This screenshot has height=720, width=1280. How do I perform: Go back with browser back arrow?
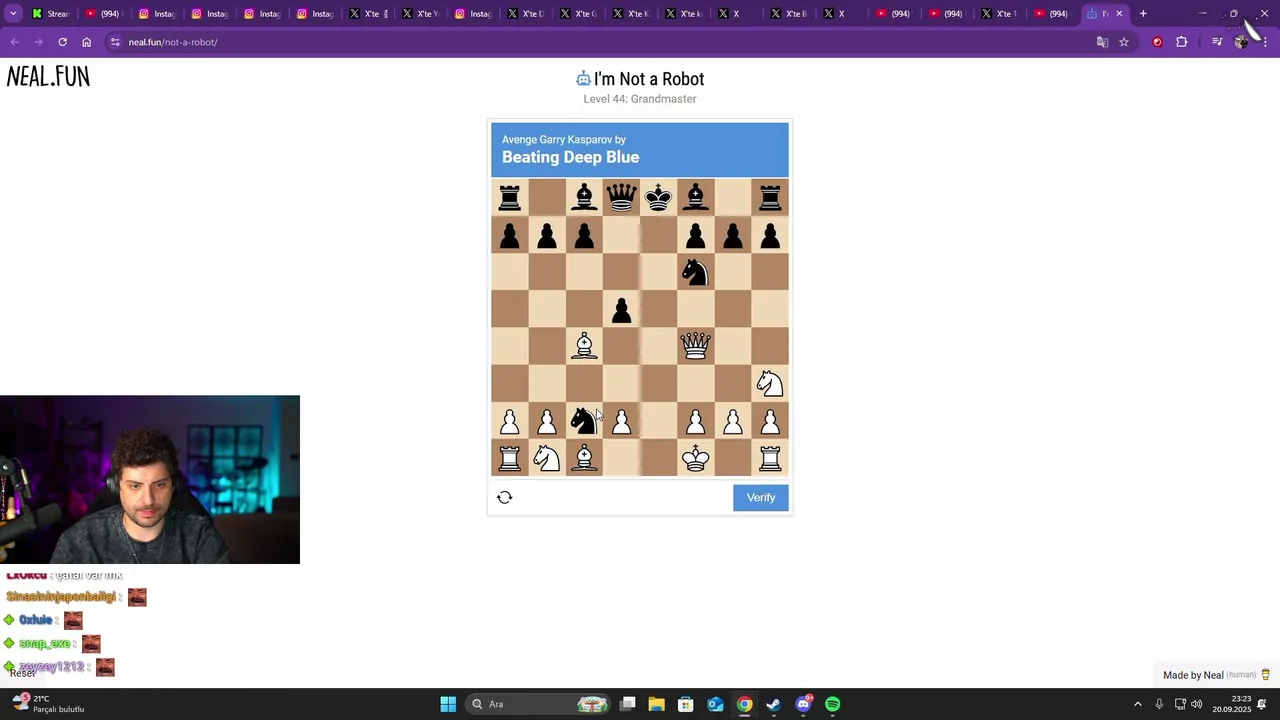coord(14,42)
